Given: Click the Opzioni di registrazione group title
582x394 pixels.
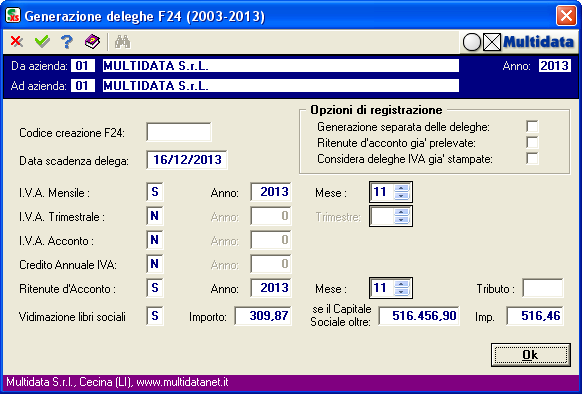Looking at the screenshot, I should coord(376,110).
